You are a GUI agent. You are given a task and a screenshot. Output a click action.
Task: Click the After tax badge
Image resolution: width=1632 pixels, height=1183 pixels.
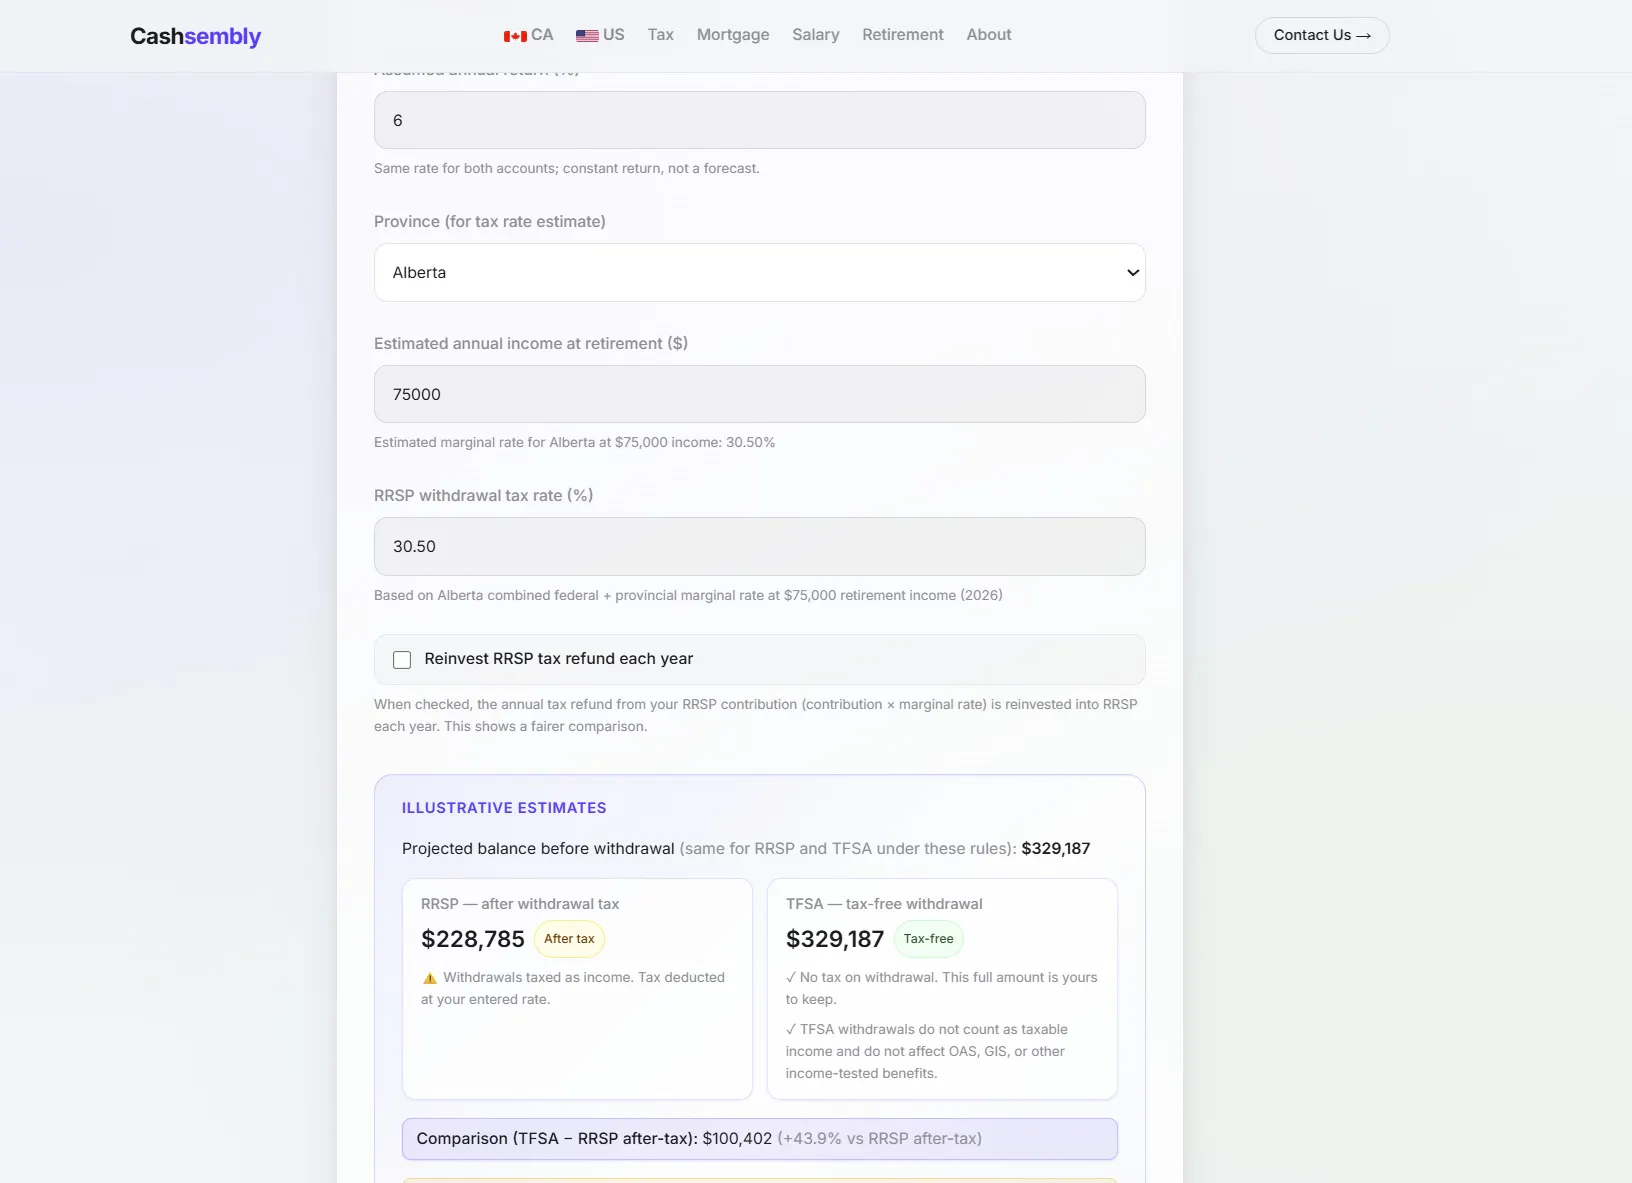click(569, 939)
